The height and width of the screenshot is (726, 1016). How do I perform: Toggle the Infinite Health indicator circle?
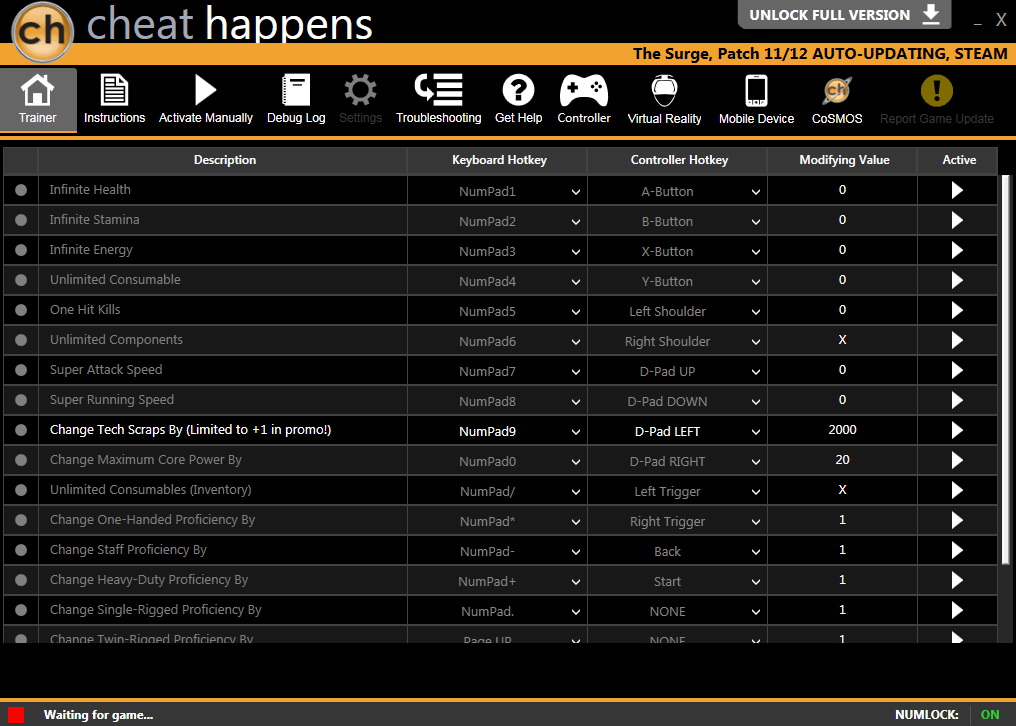coord(21,190)
